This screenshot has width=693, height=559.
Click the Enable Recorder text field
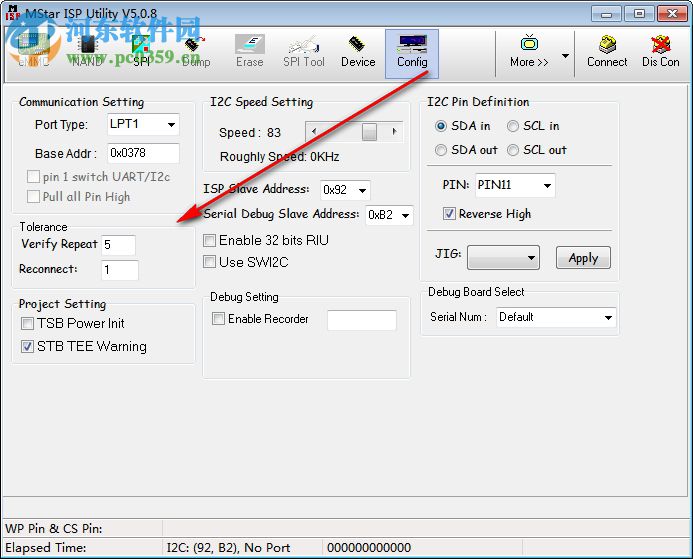pyautogui.click(x=362, y=320)
